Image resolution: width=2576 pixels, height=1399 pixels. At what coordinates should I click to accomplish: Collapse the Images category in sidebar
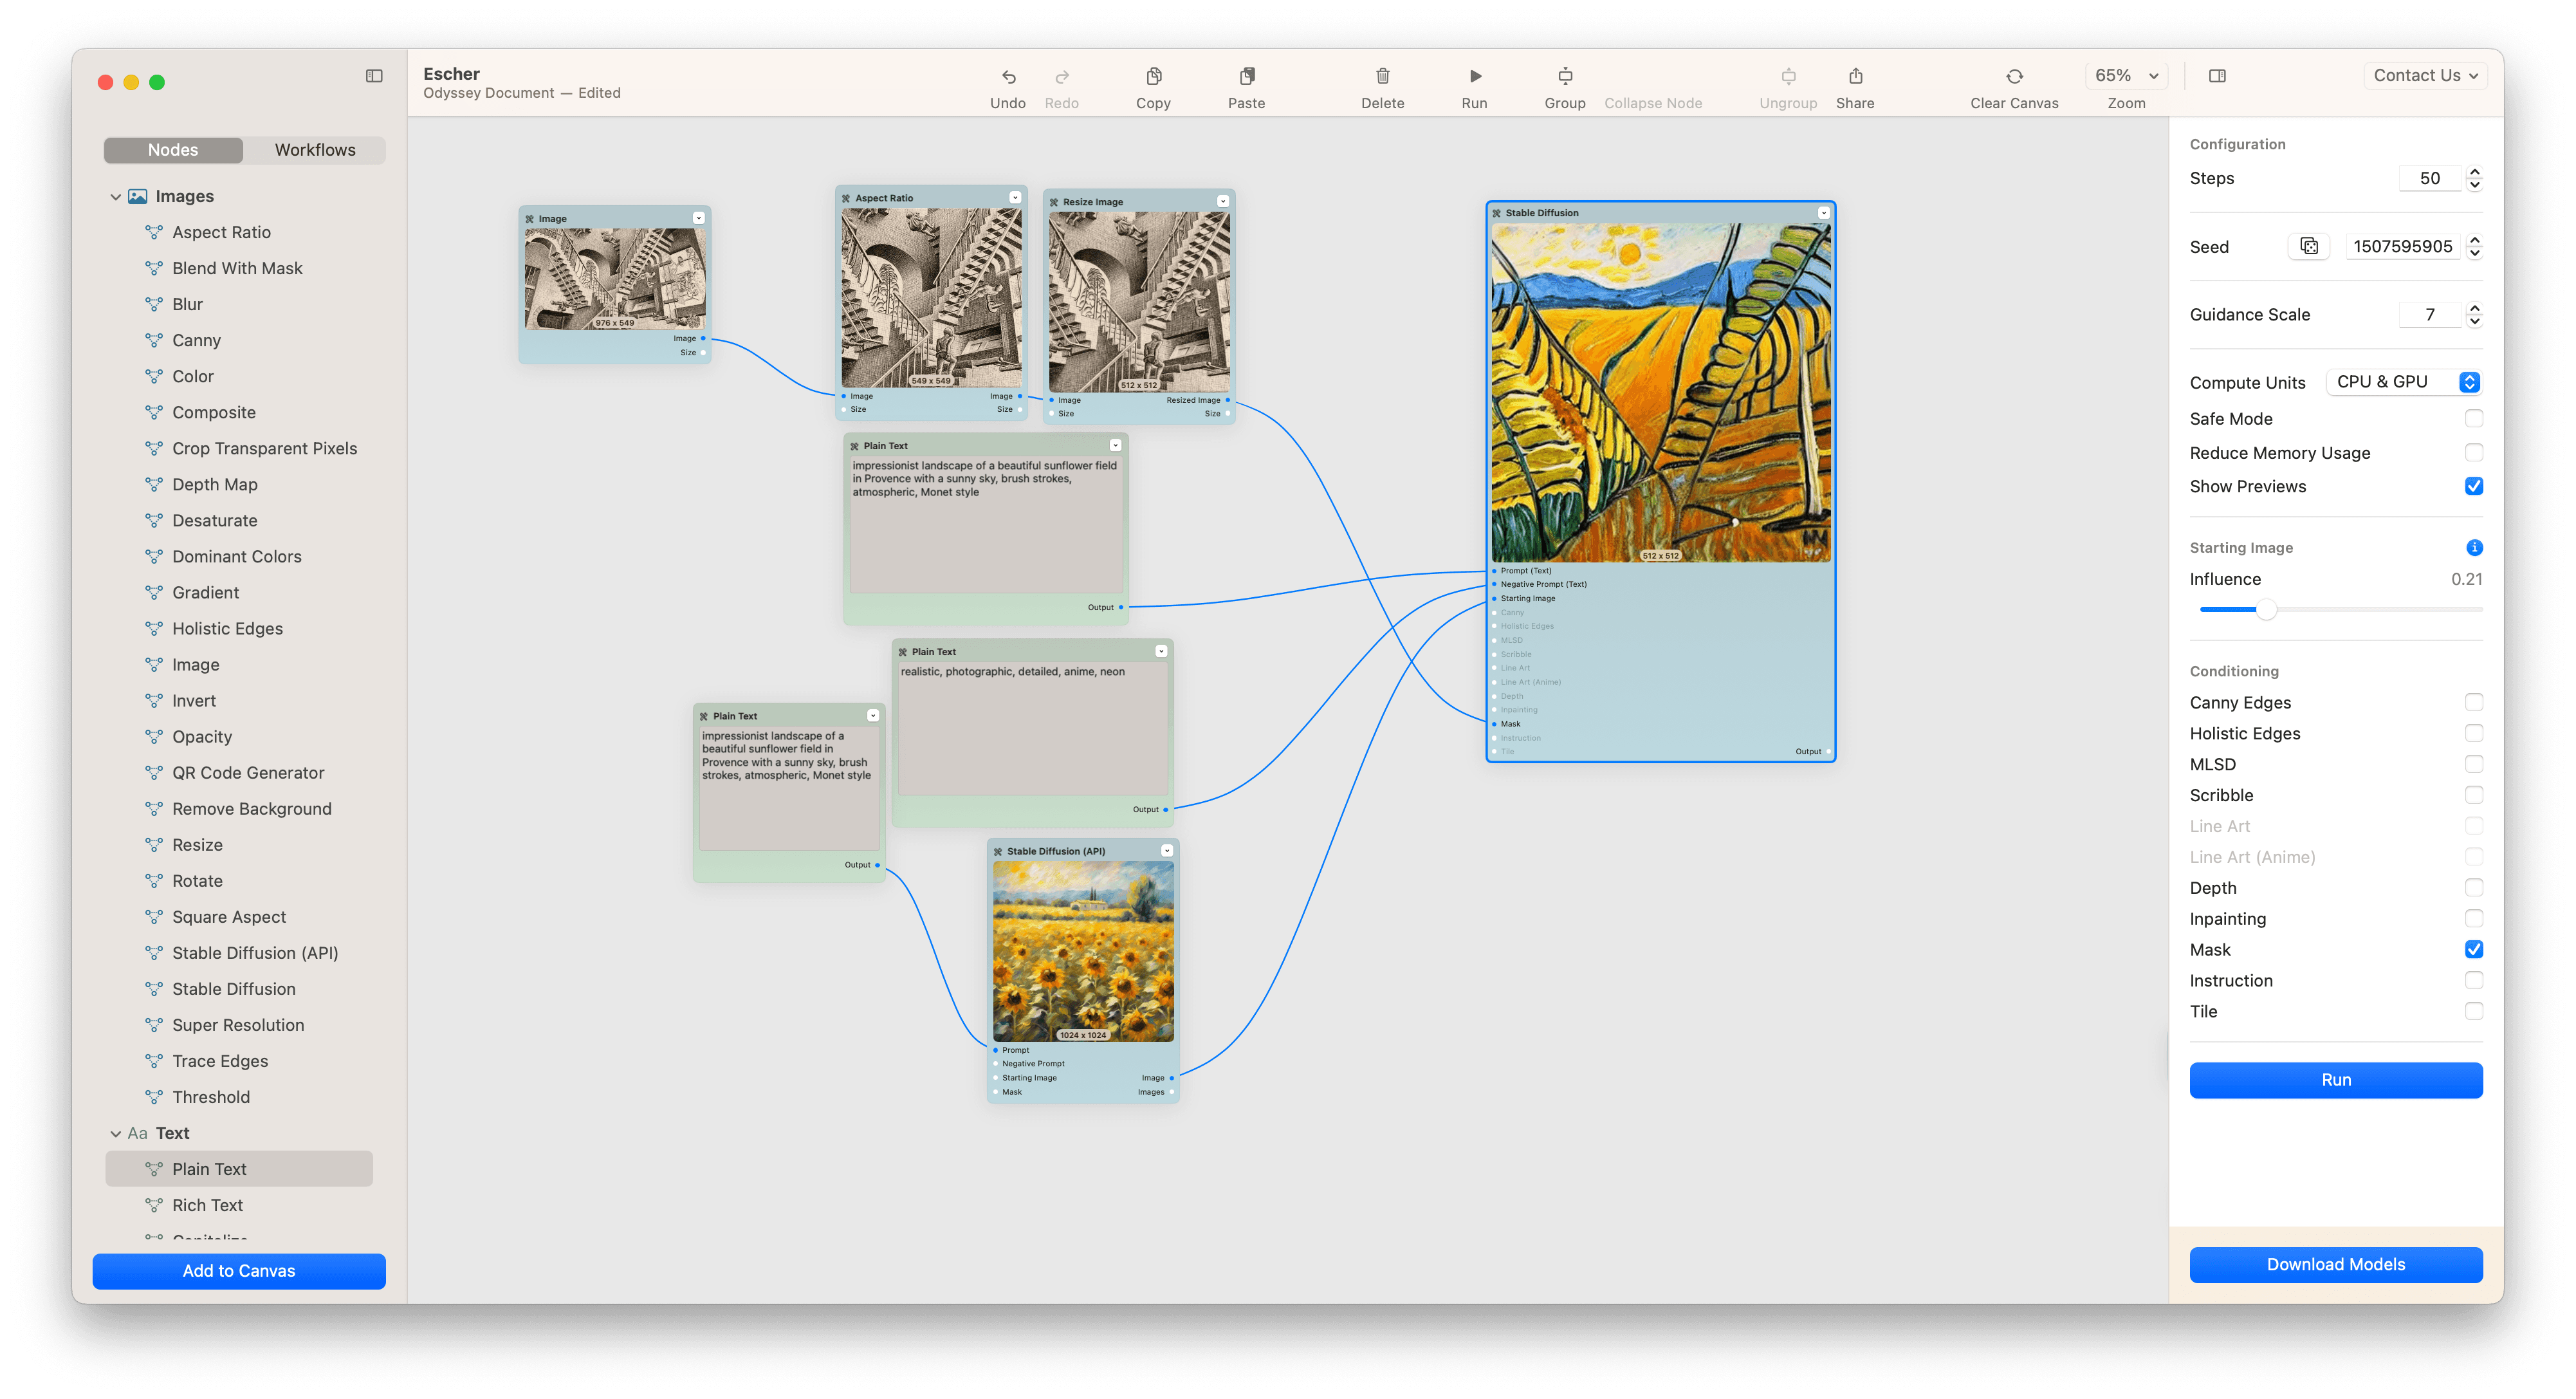coord(116,197)
